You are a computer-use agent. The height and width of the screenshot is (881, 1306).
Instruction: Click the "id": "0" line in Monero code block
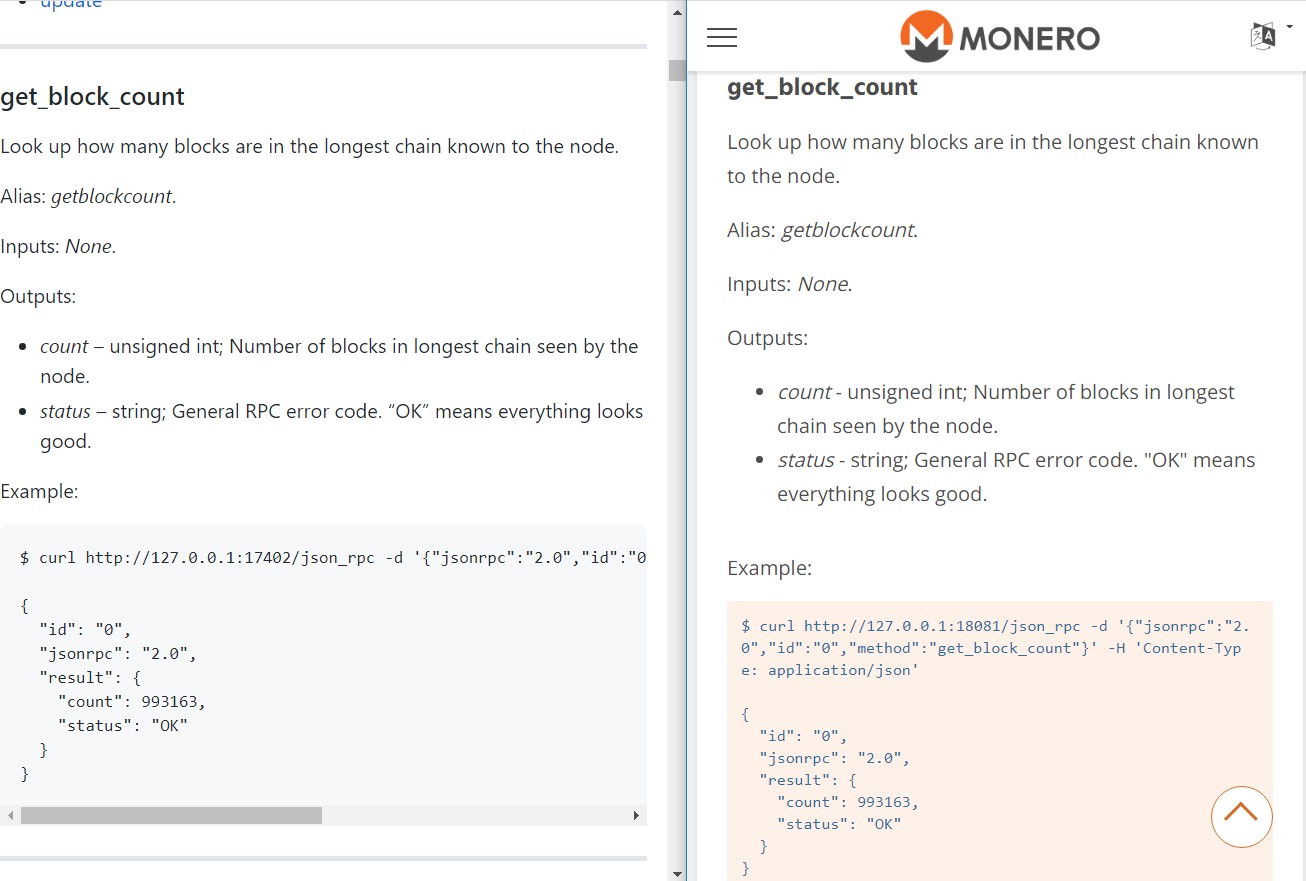pyautogui.click(x=803, y=736)
